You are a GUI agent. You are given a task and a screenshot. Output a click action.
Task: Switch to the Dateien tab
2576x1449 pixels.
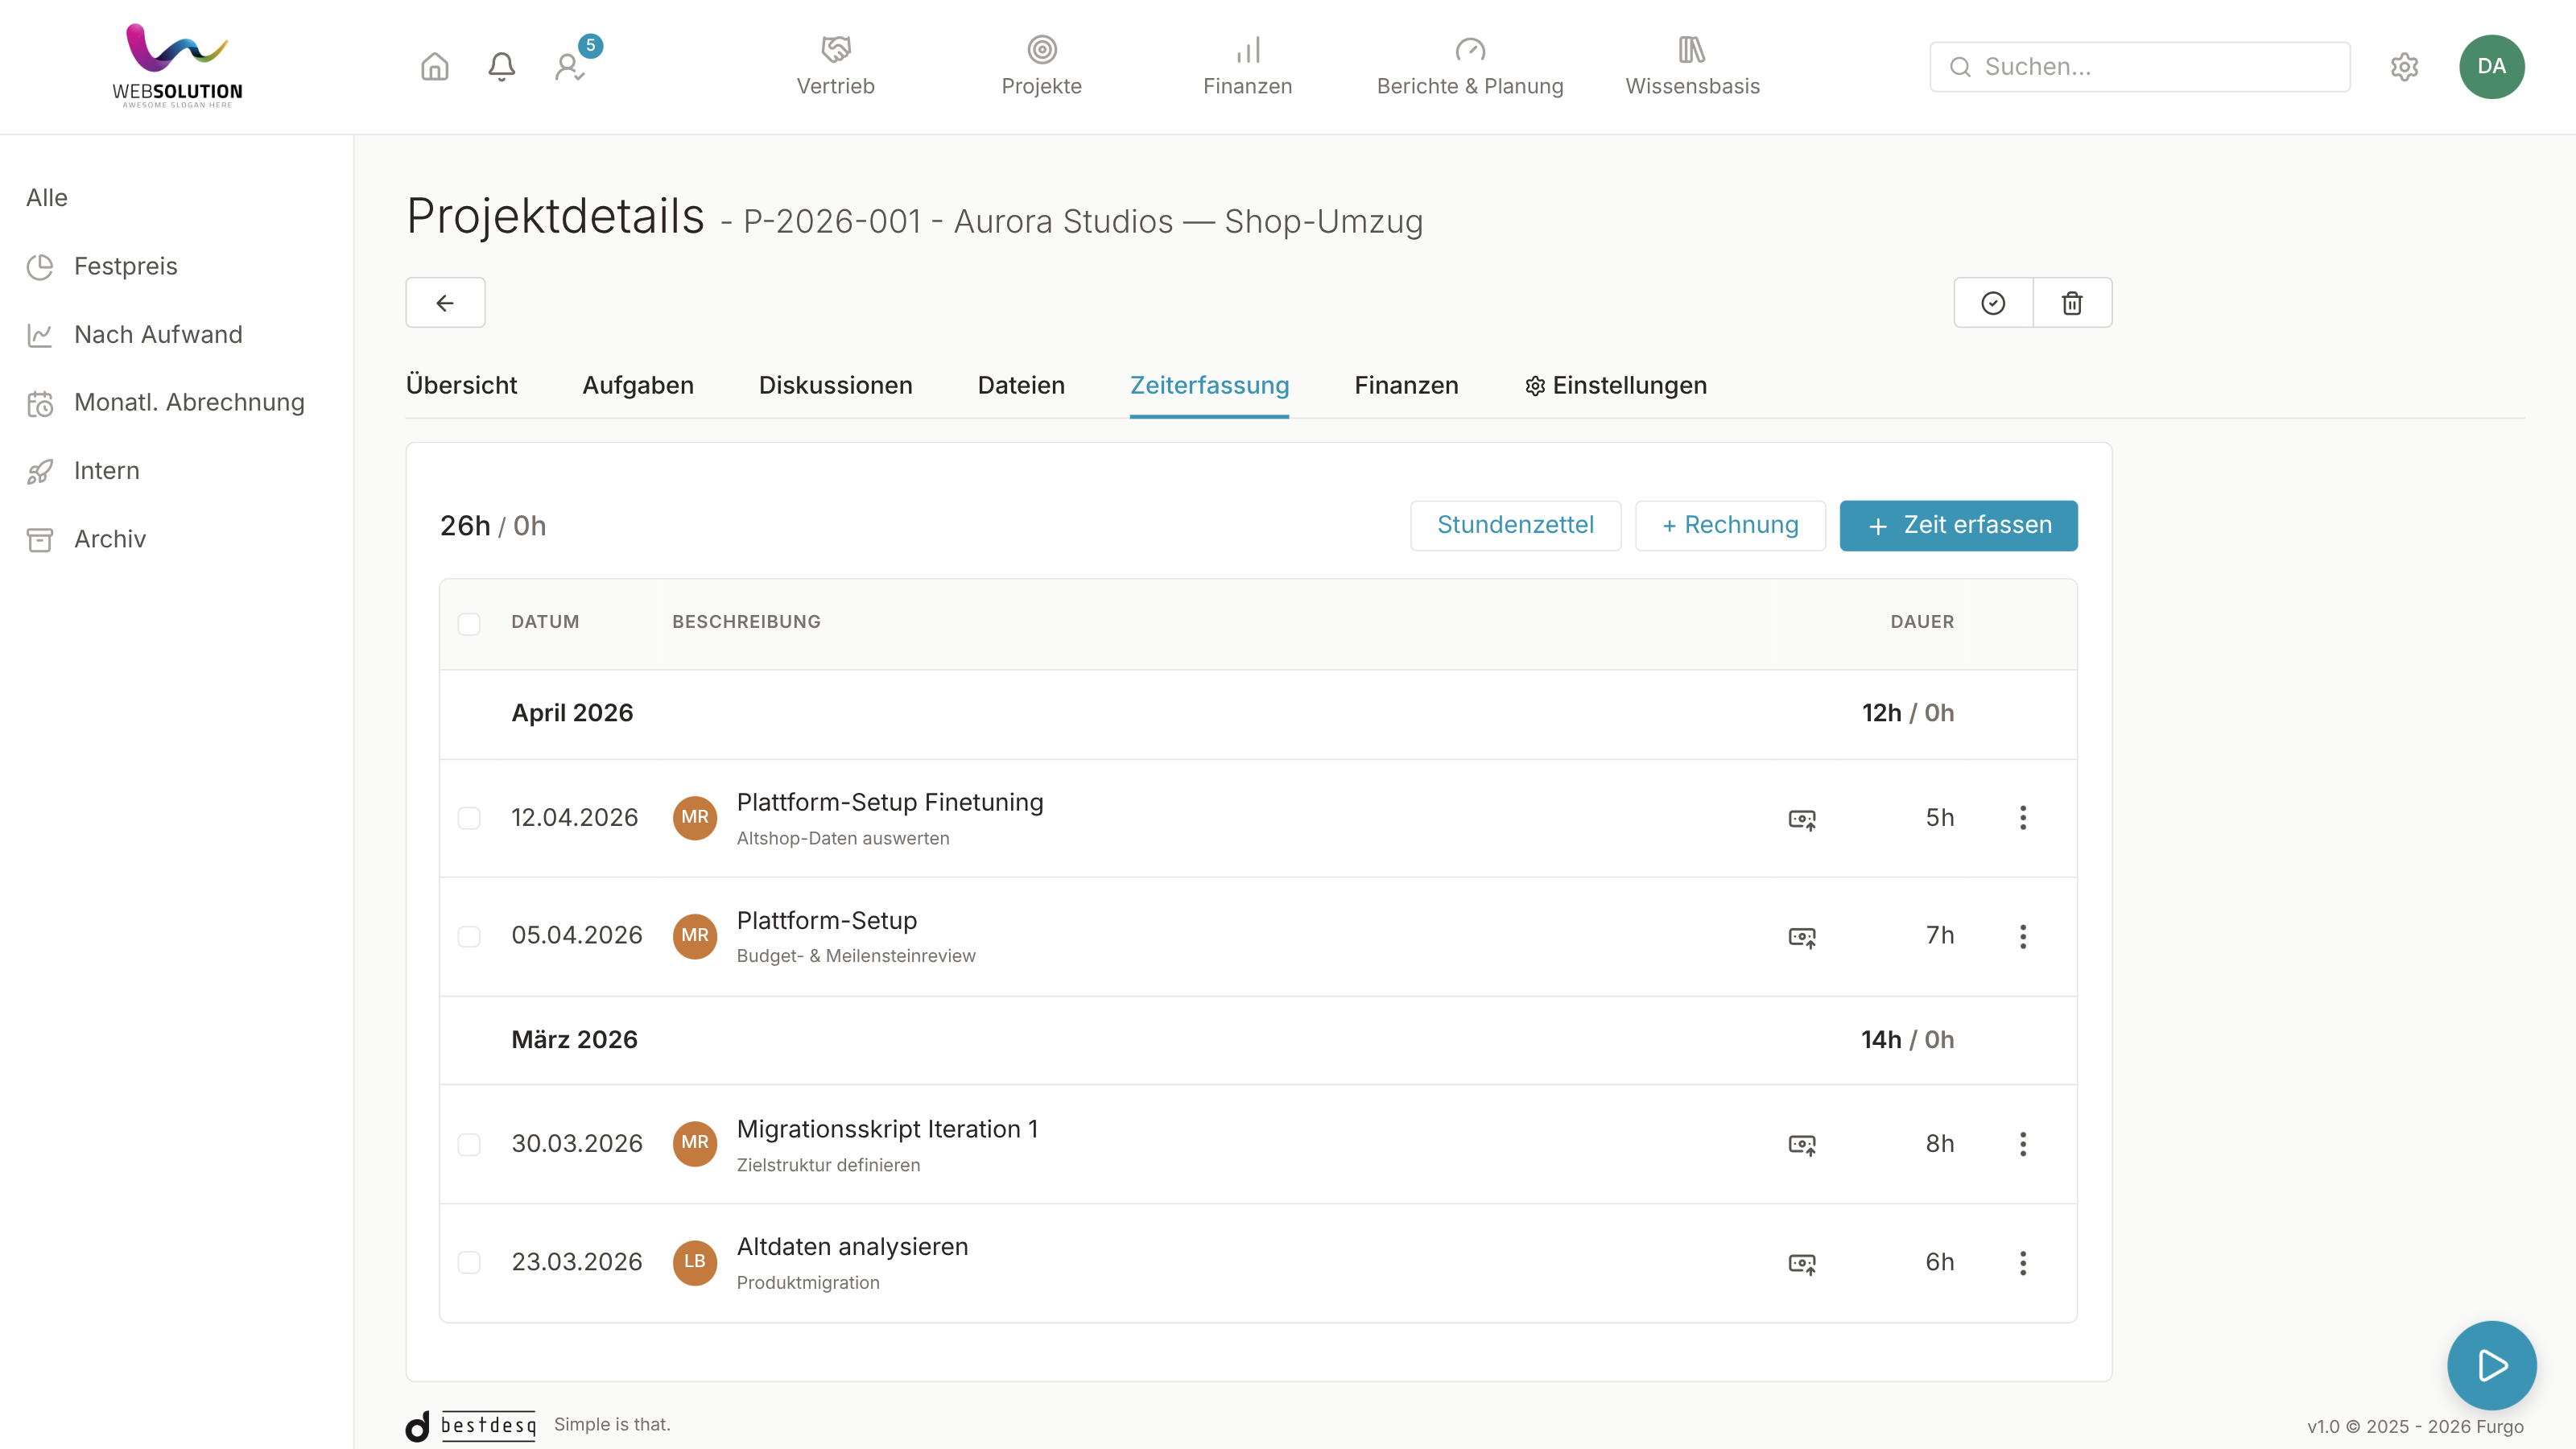[x=1021, y=385]
